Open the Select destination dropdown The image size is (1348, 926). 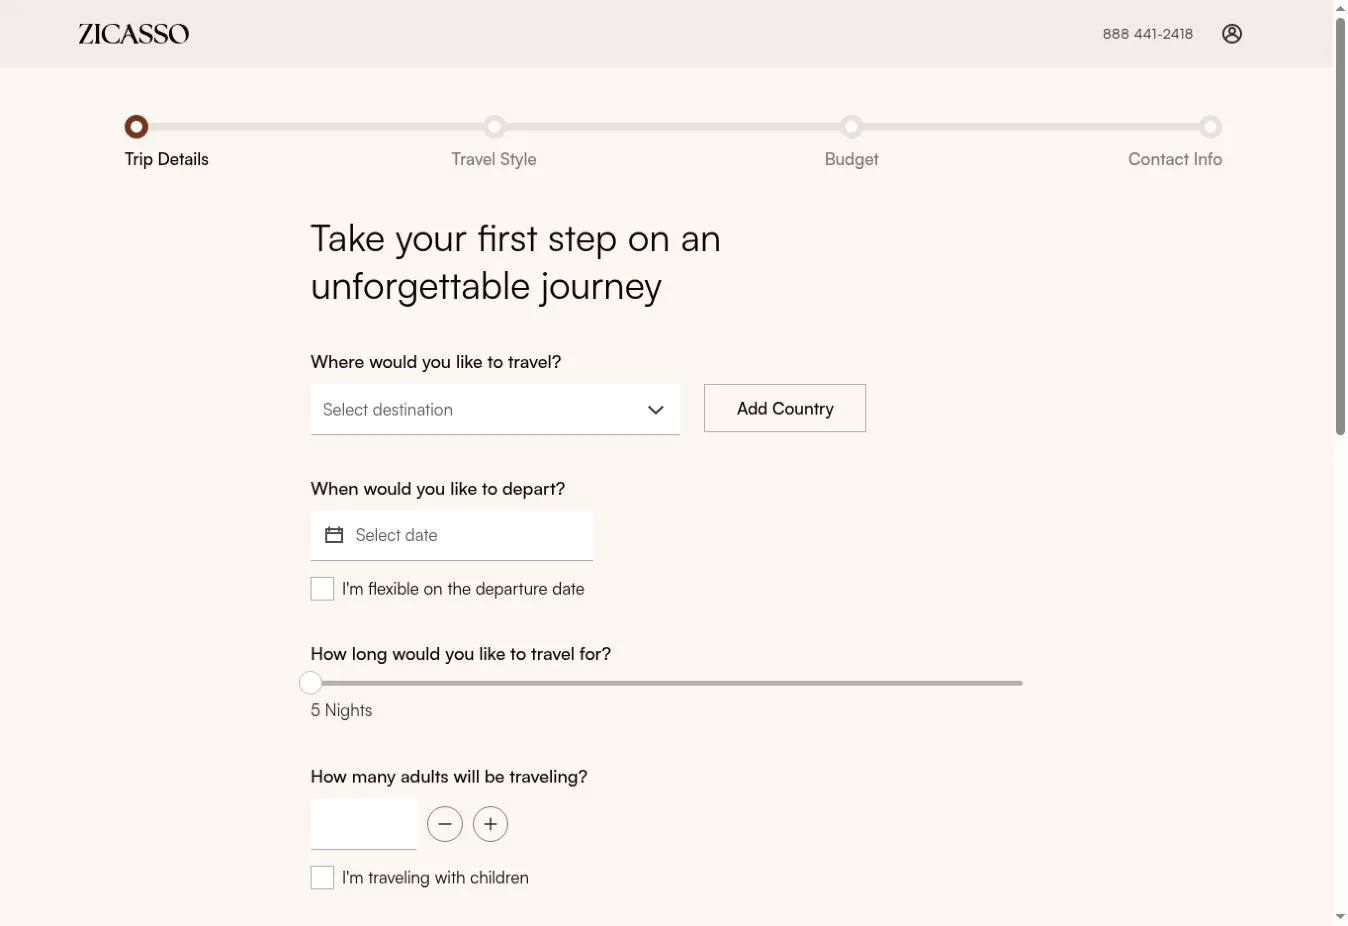pos(495,410)
